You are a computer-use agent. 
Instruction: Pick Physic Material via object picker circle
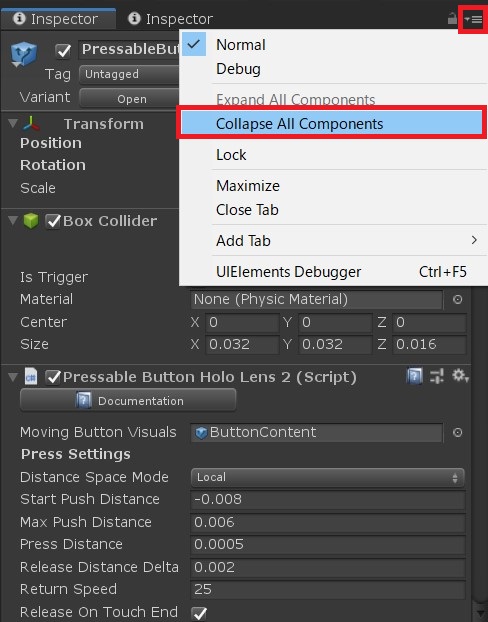(457, 299)
